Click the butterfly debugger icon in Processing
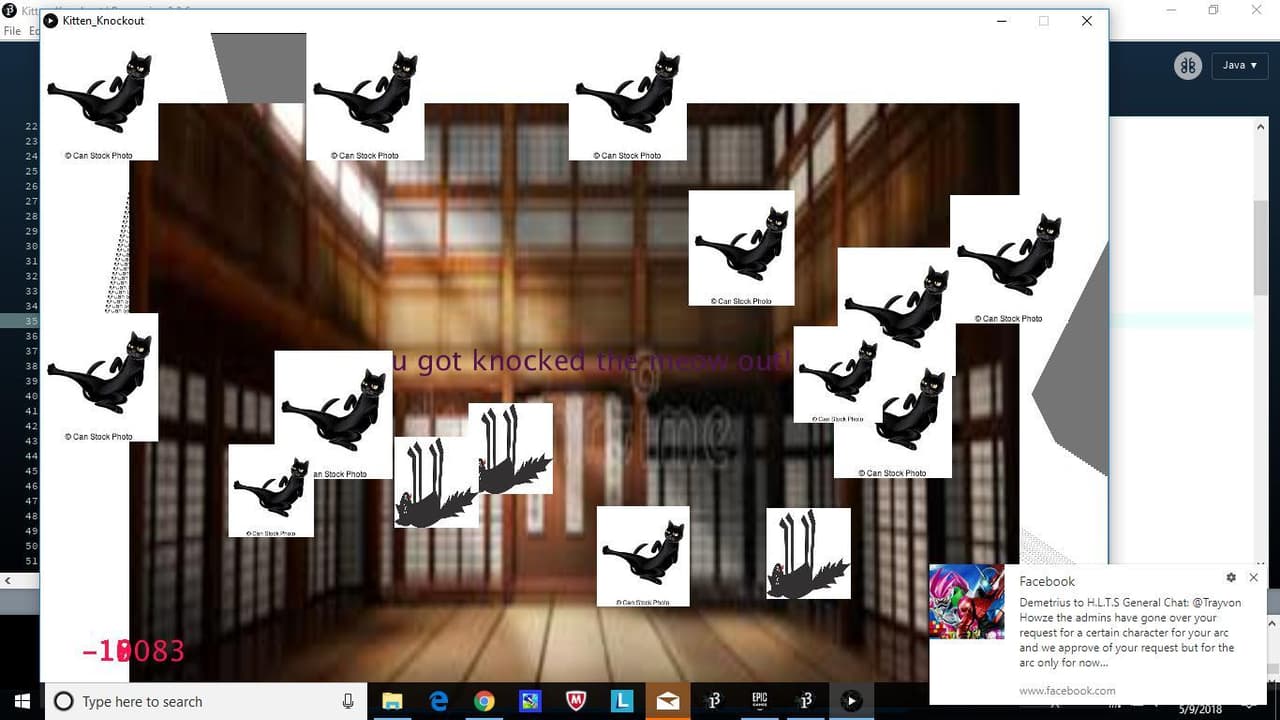The image size is (1280, 720). [1188, 66]
